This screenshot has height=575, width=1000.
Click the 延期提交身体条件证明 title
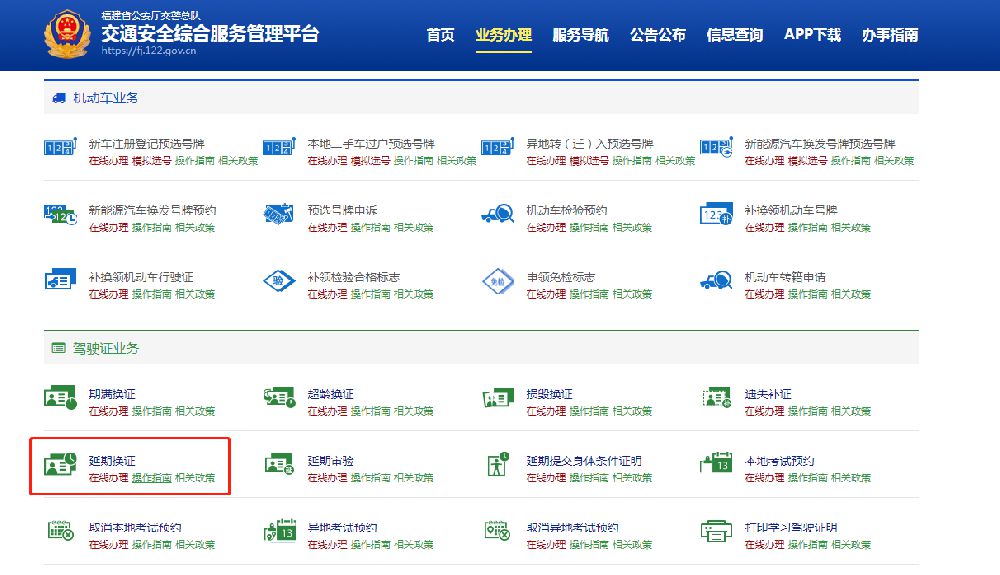(x=584, y=461)
